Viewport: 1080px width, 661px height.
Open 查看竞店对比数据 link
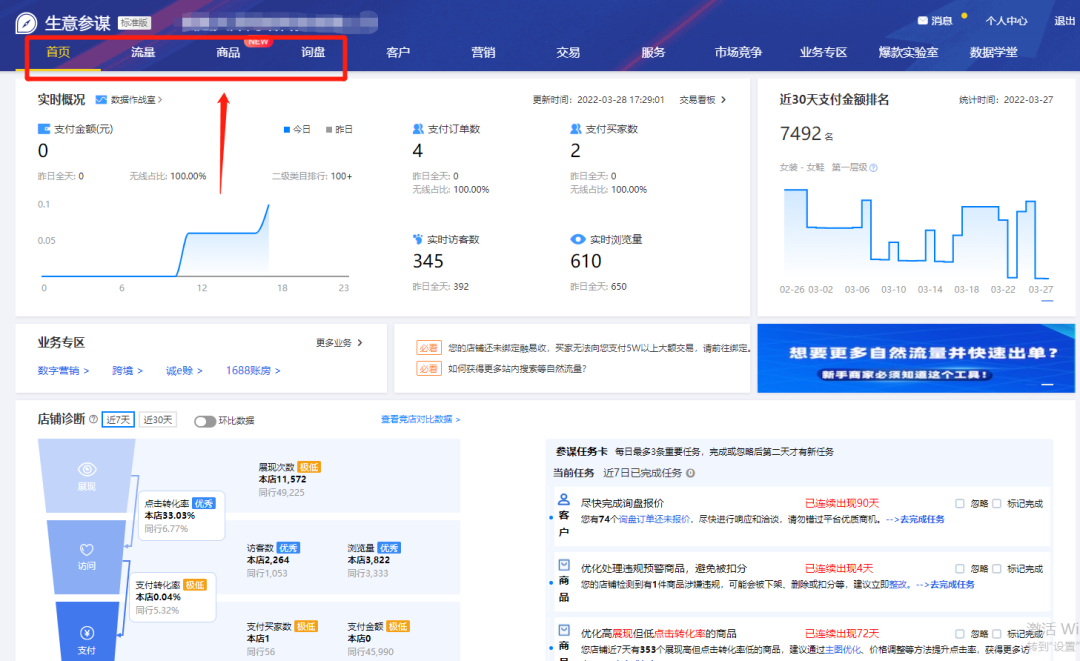[x=420, y=419]
